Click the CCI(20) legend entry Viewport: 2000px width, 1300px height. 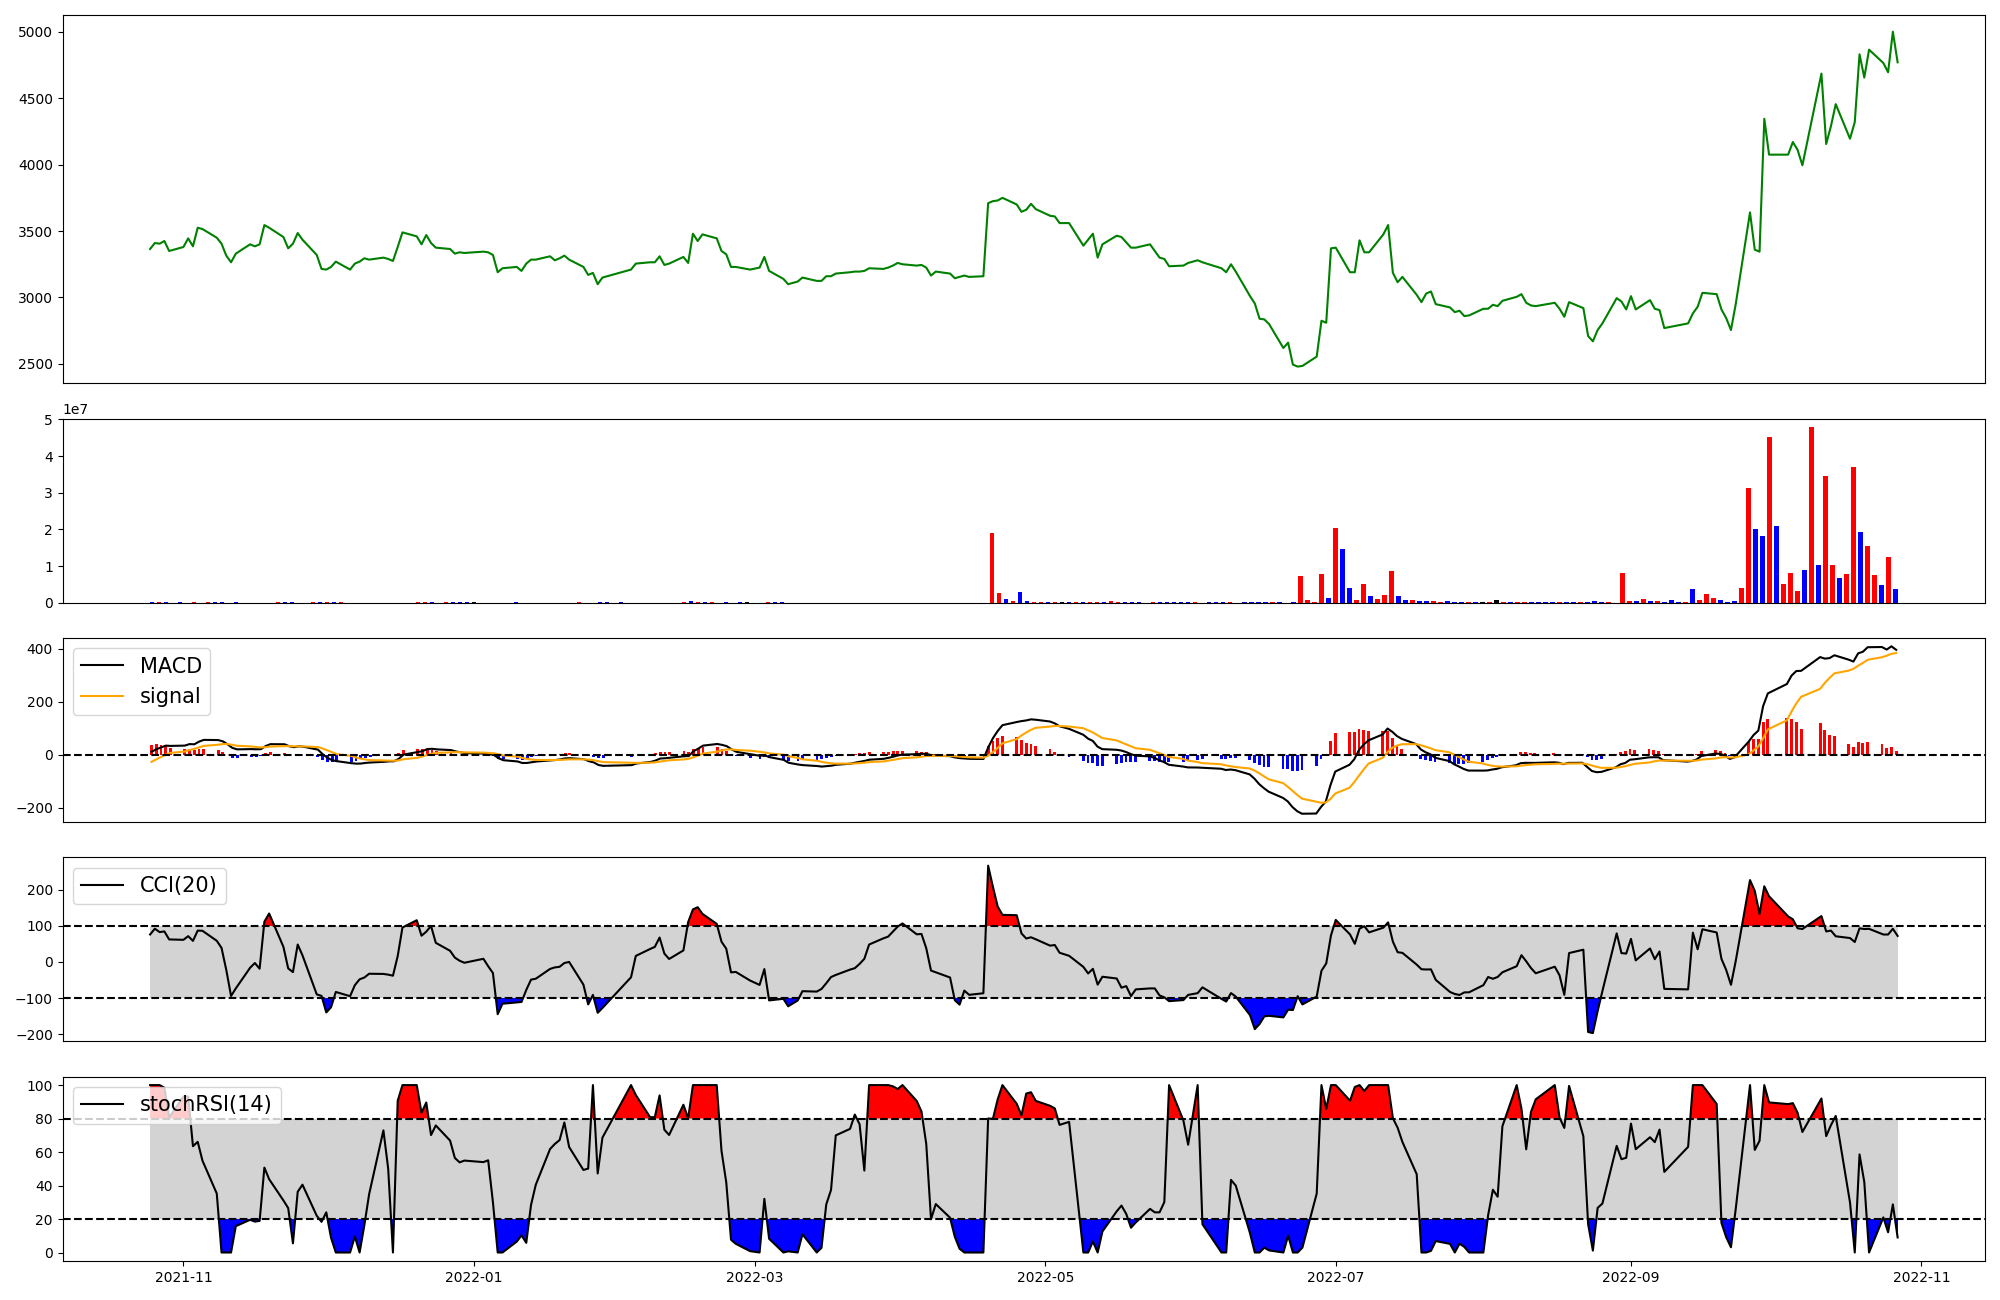pos(178,885)
